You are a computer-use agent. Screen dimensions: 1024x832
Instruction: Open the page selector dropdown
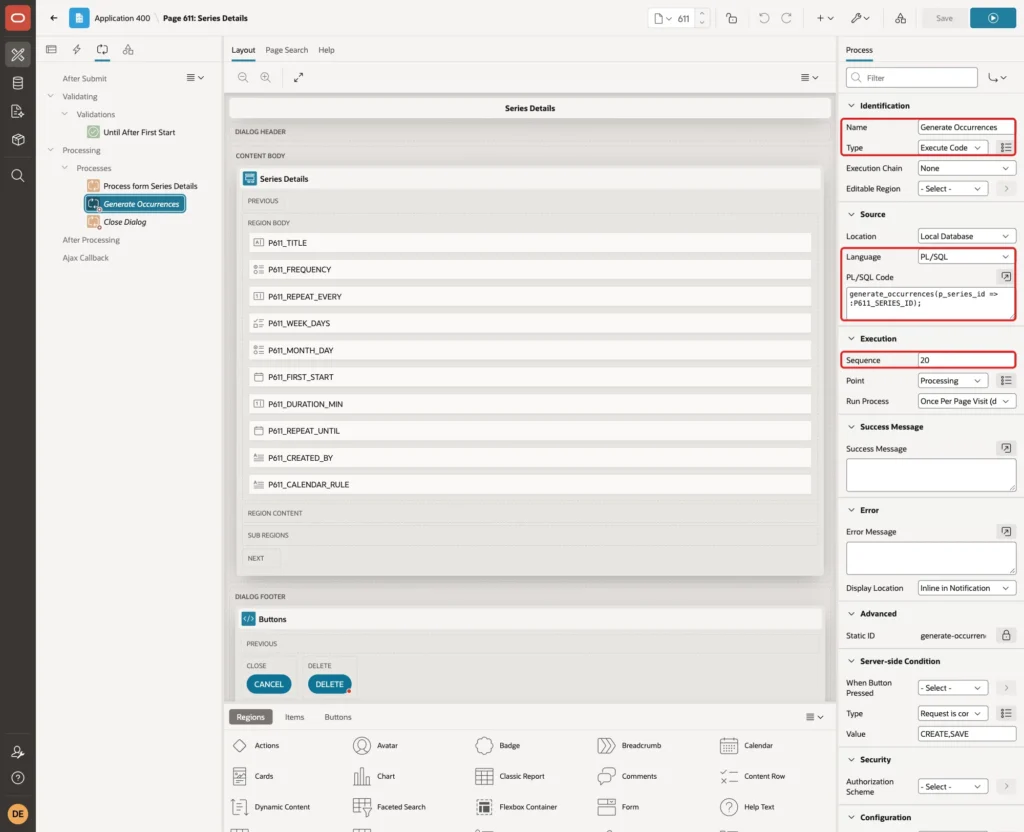click(x=663, y=18)
